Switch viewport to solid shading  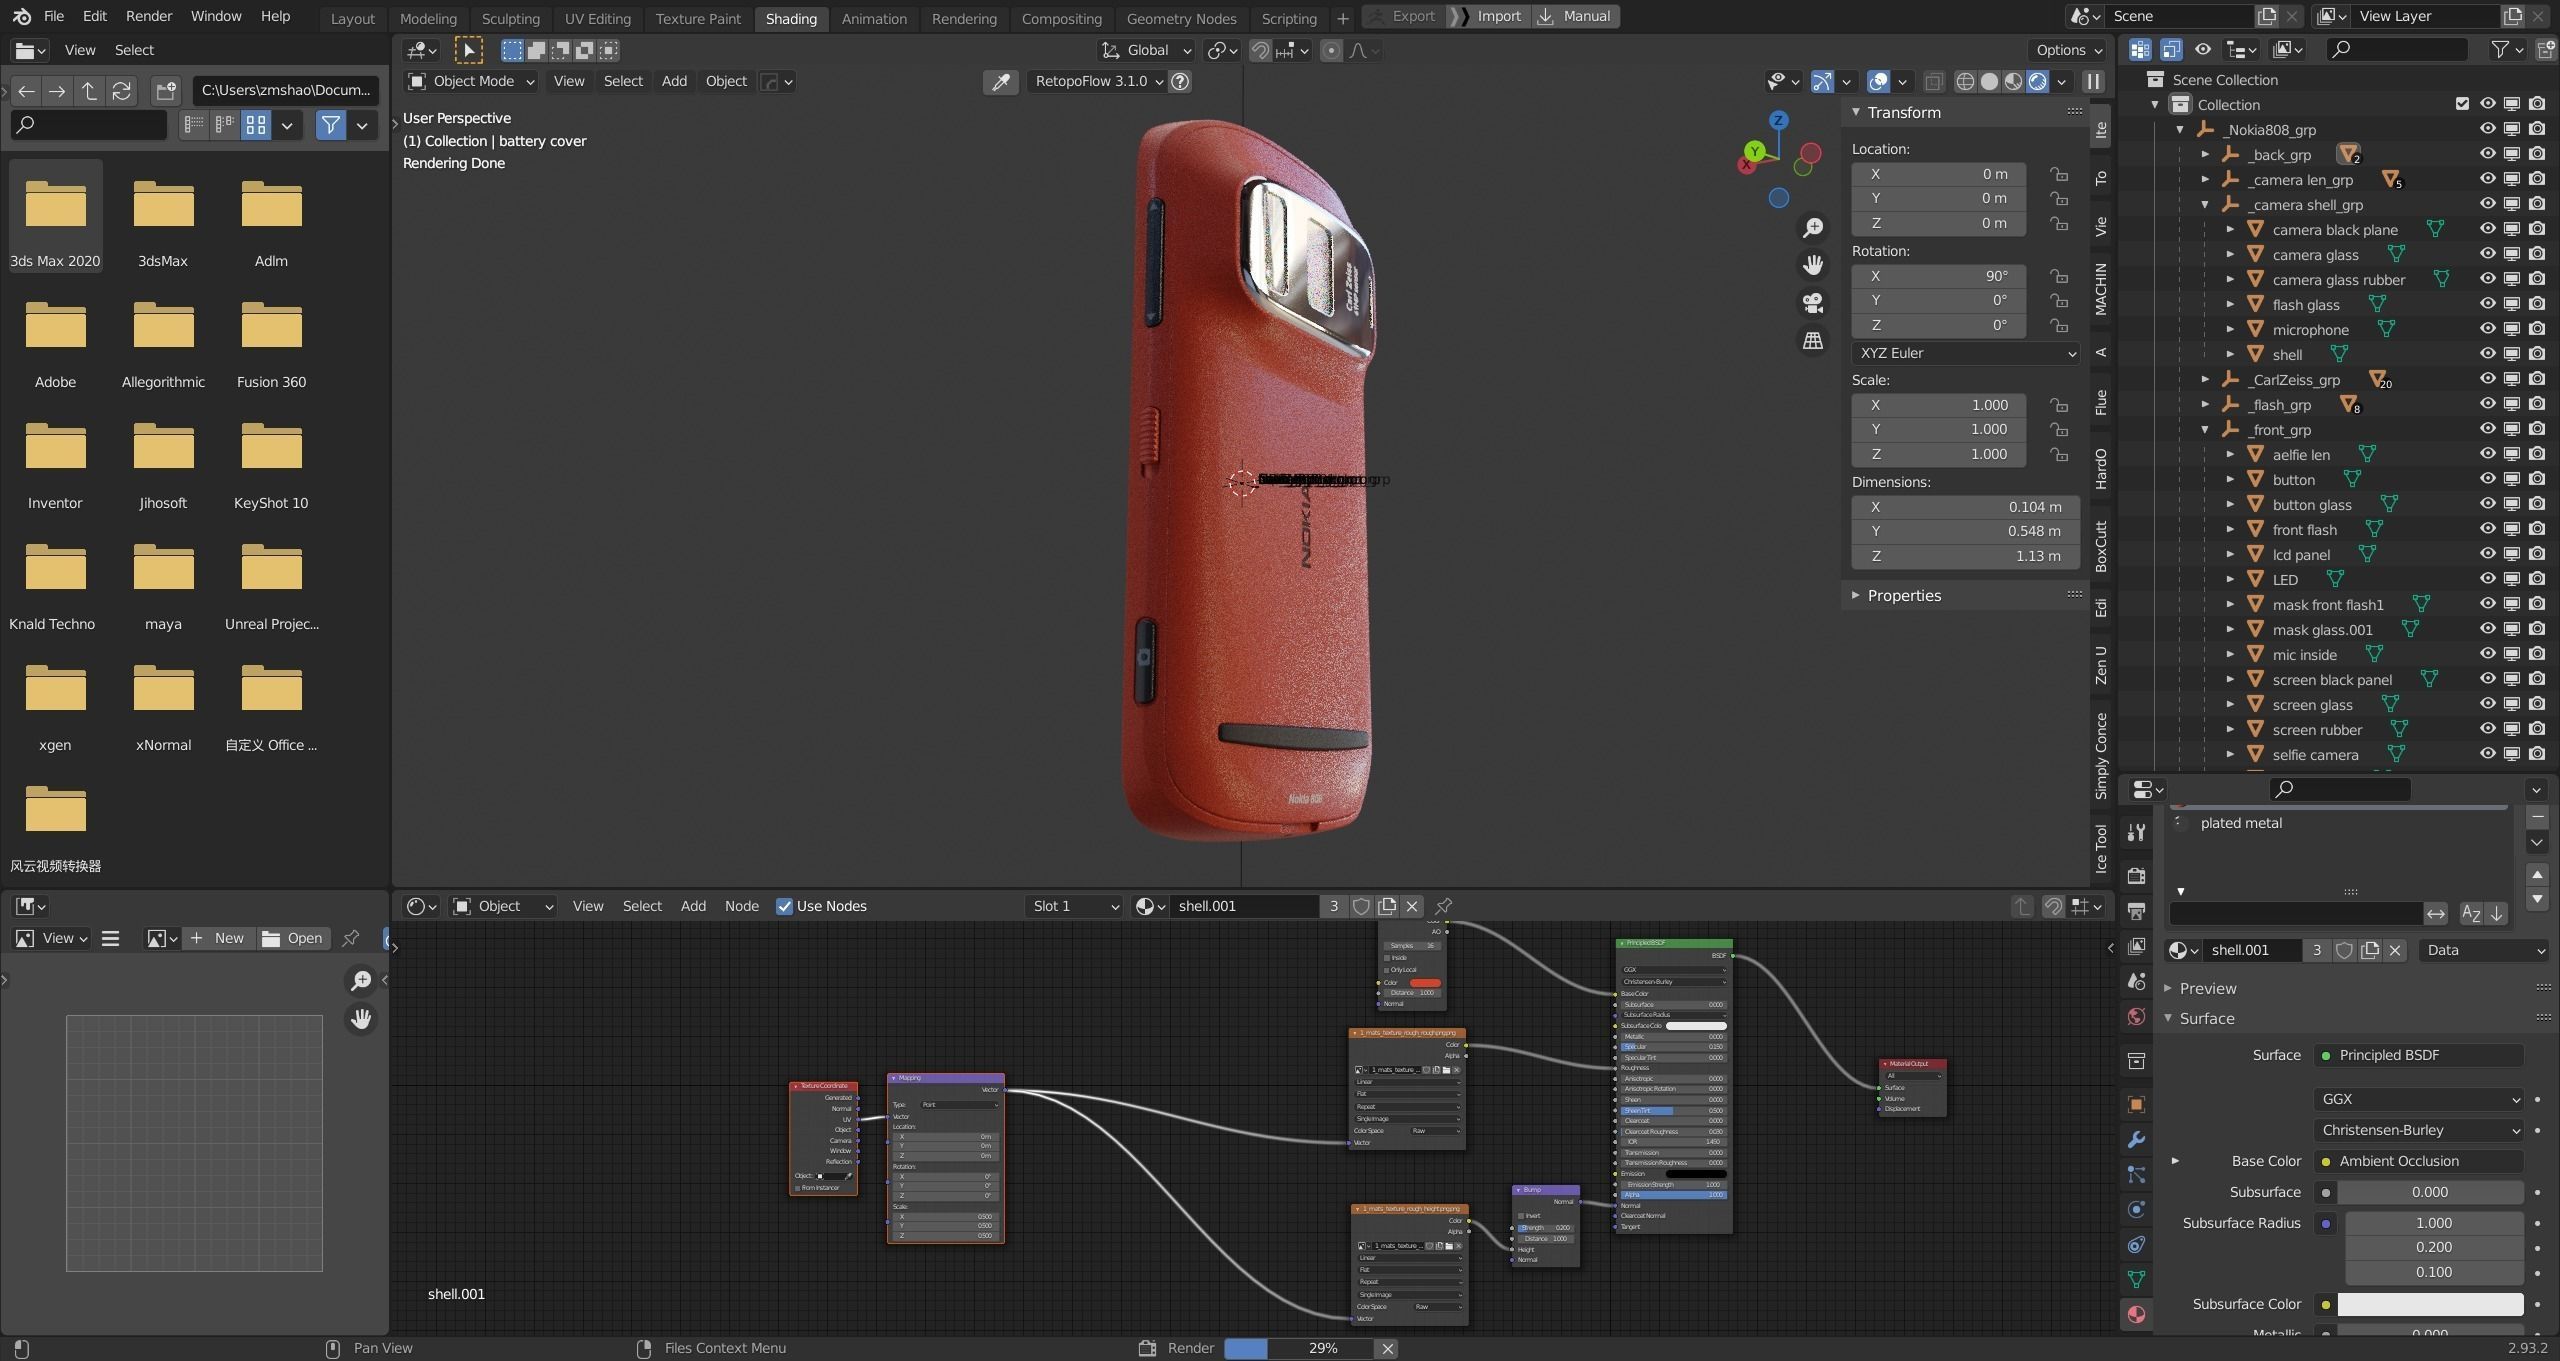[1989, 82]
